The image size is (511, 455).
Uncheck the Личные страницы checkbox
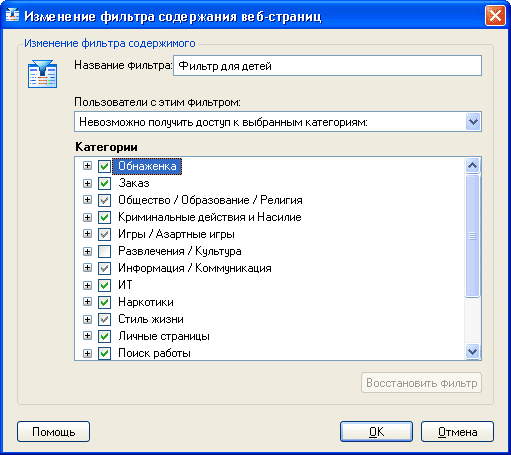pos(104,336)
